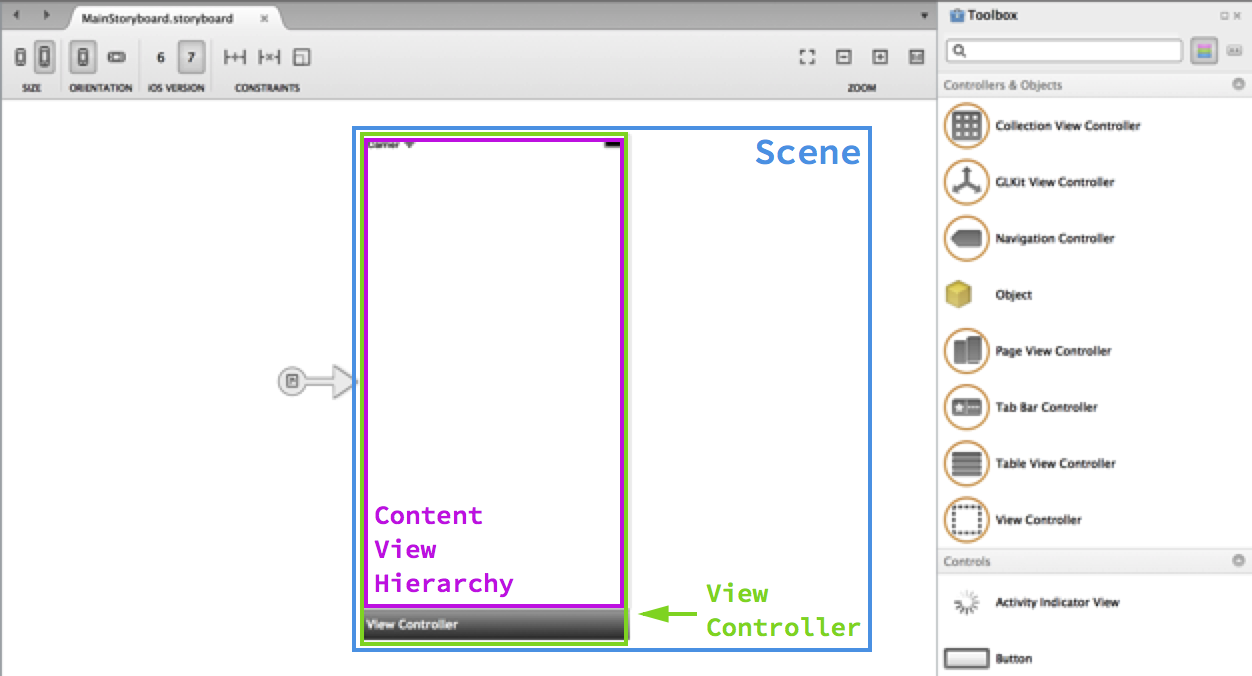Click the zoom in plus icon
1252x676 pixels.
click(x=880, y=58)
